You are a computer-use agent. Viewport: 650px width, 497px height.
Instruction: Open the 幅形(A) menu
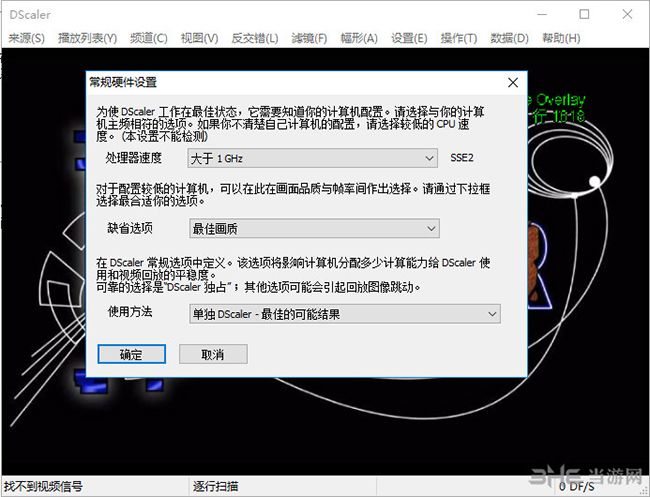(x=359, y=38)
